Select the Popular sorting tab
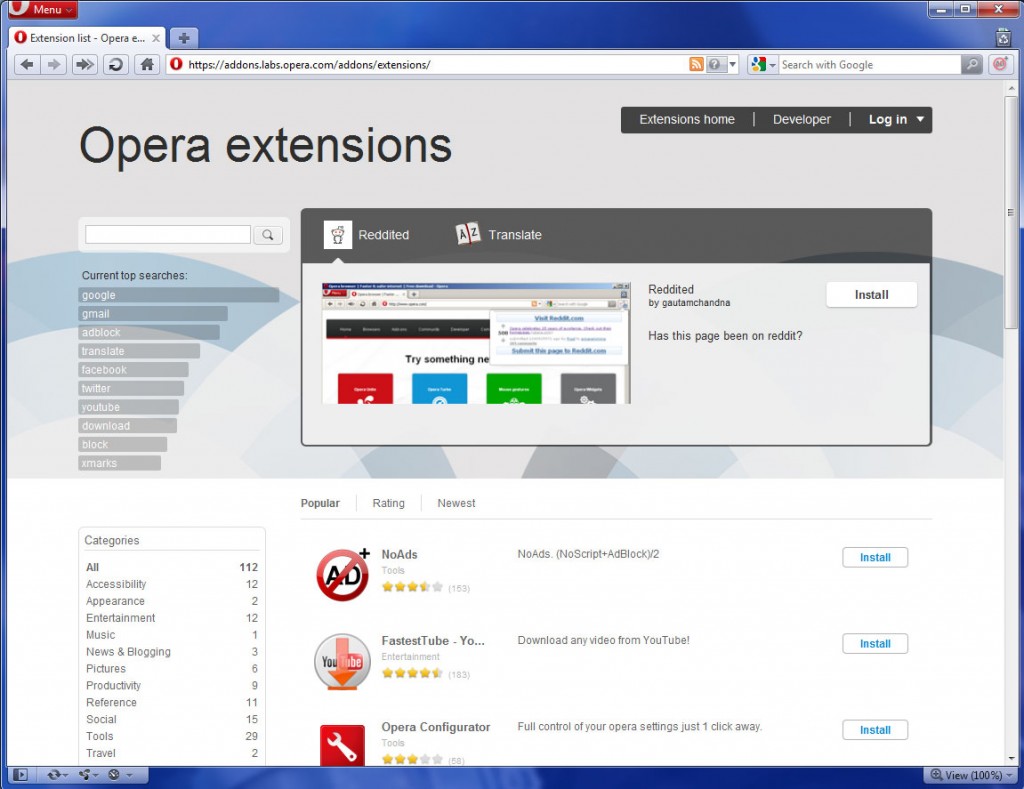The height and width of the screenshot is (789, 1024). 320,503
